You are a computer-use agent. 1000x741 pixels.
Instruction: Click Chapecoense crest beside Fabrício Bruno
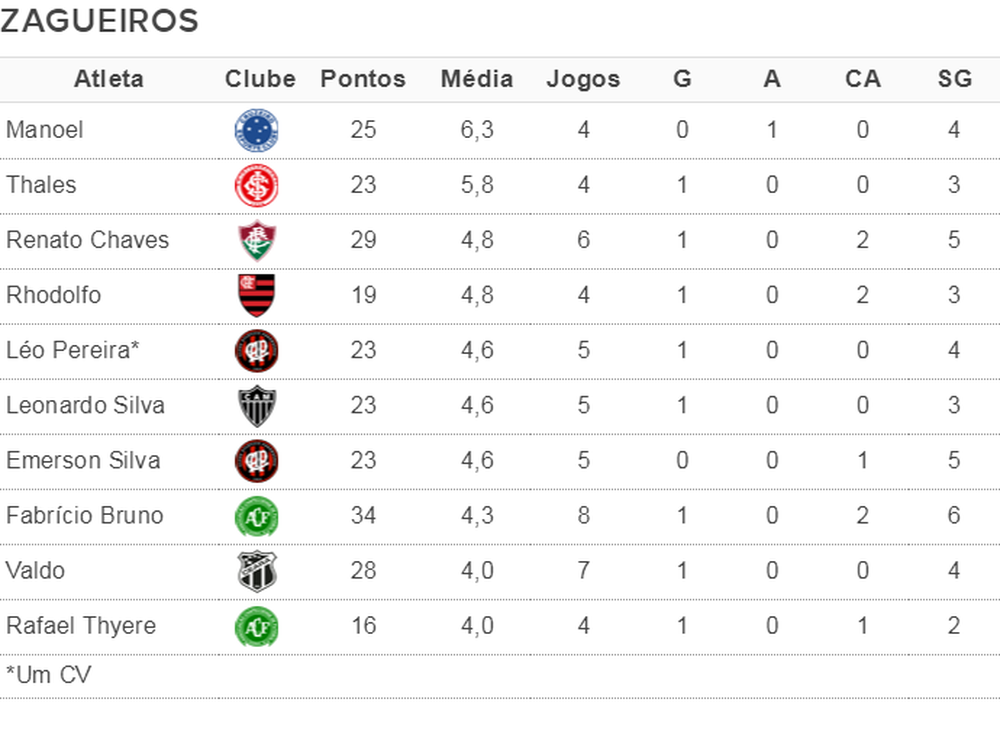tap(257, 516)
